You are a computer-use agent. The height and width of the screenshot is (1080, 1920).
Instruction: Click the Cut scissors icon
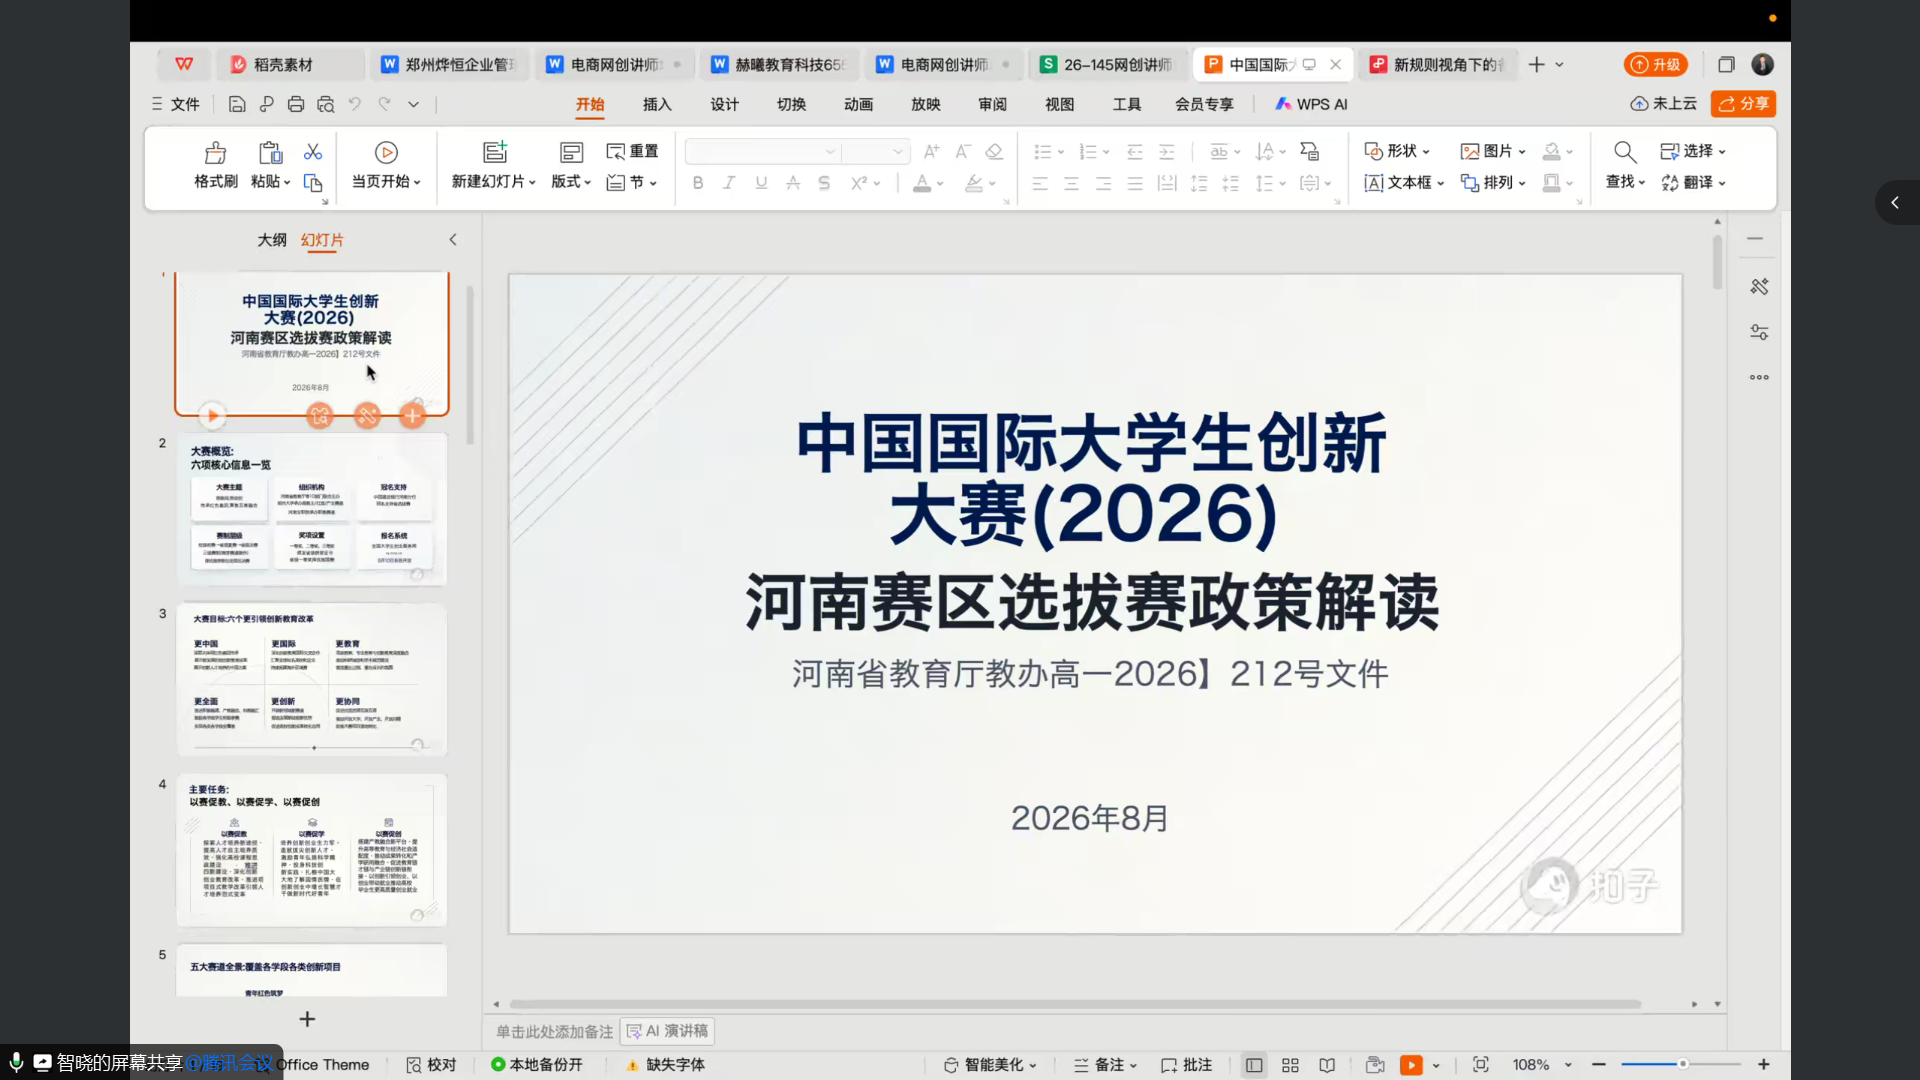313,151
